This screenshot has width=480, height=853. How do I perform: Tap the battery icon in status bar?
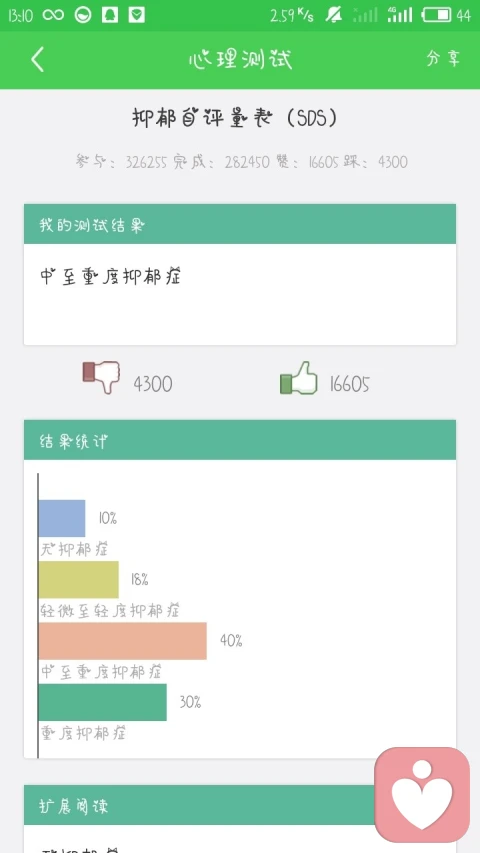(x=437, y=15)
